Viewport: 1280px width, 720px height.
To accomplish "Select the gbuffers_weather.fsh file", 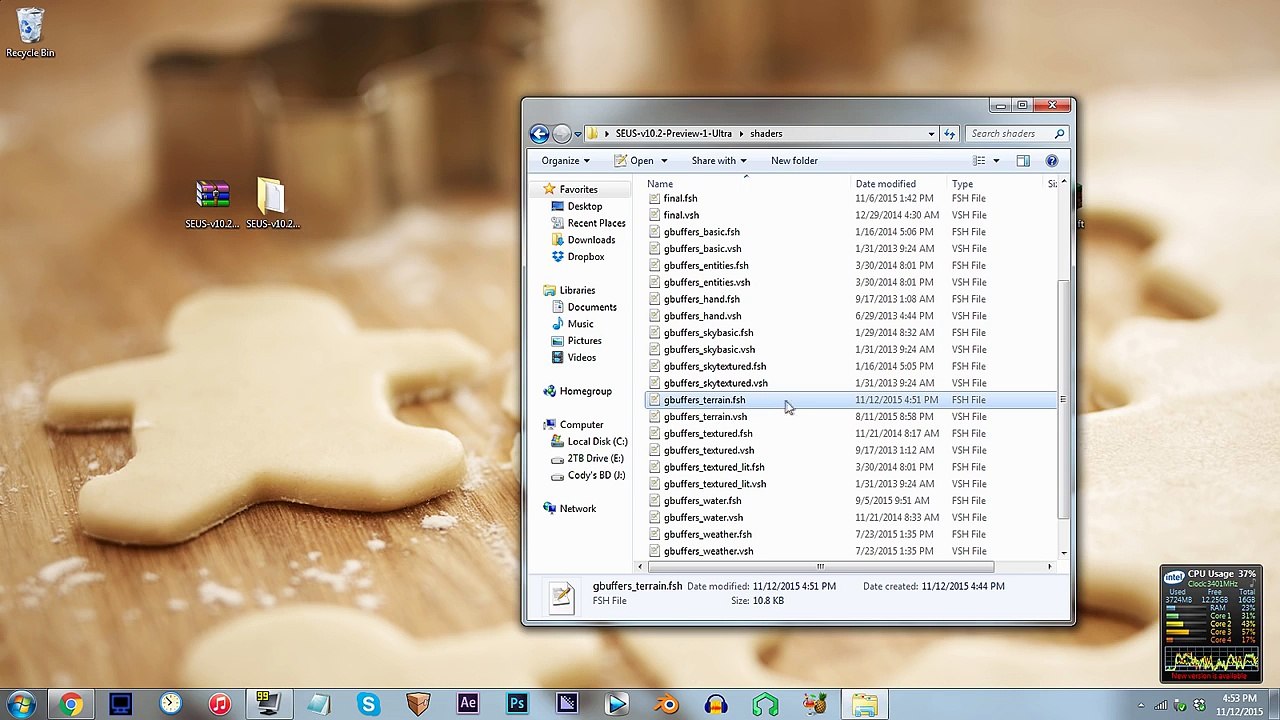I will coord(707,534).
